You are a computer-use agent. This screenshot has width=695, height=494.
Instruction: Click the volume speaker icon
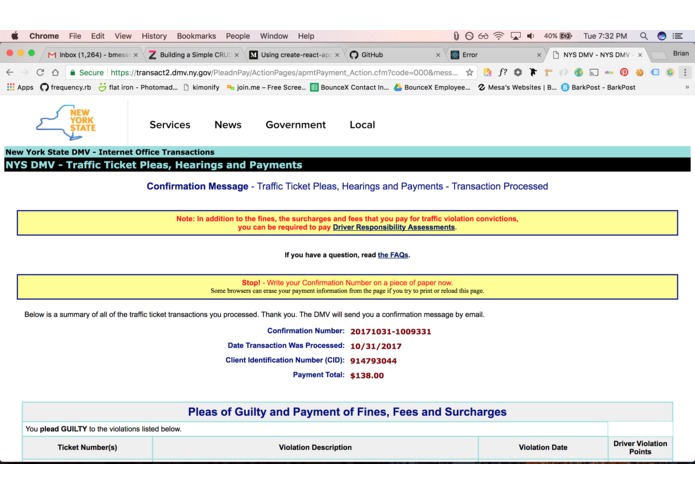coord(531,36)
